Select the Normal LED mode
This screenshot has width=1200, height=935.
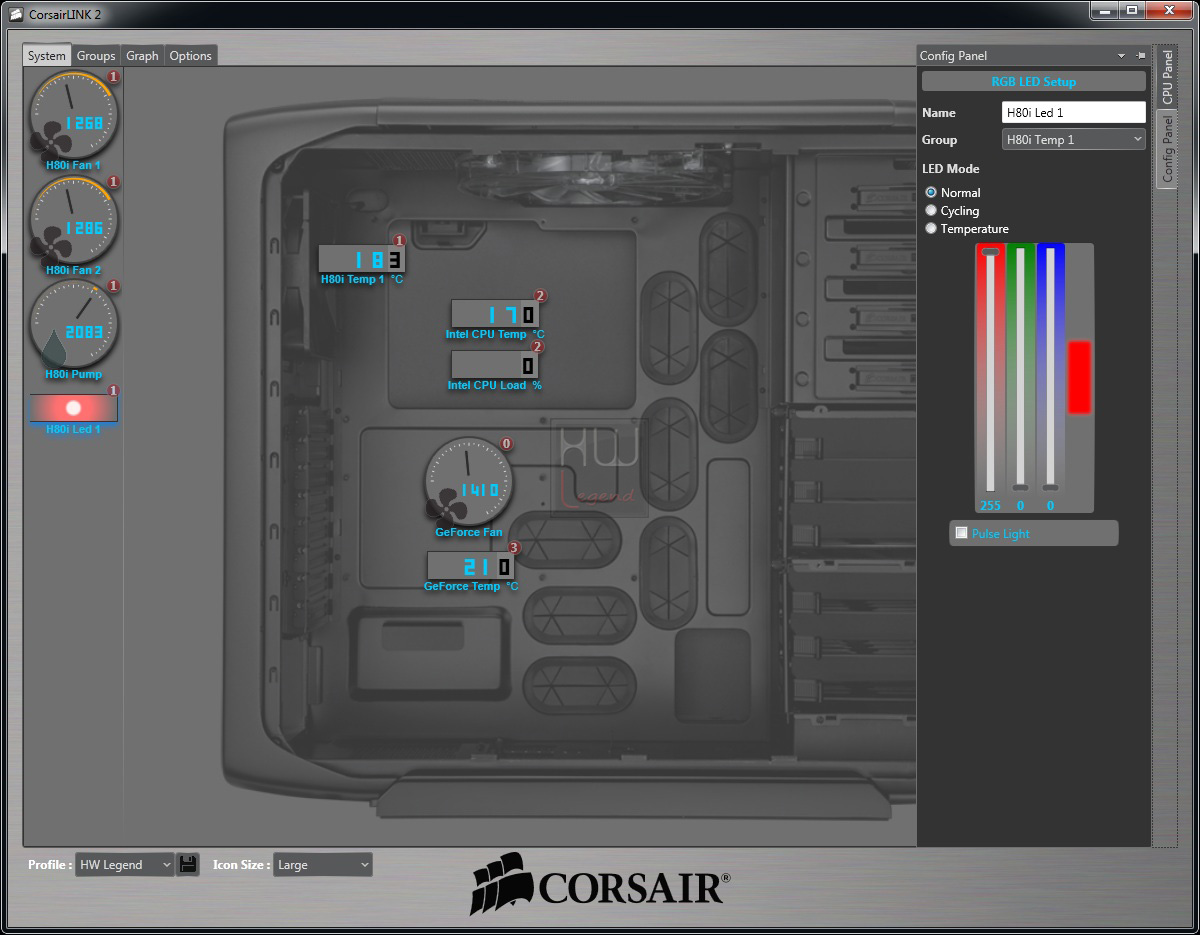pyautogui.click(x=931, y=192)
